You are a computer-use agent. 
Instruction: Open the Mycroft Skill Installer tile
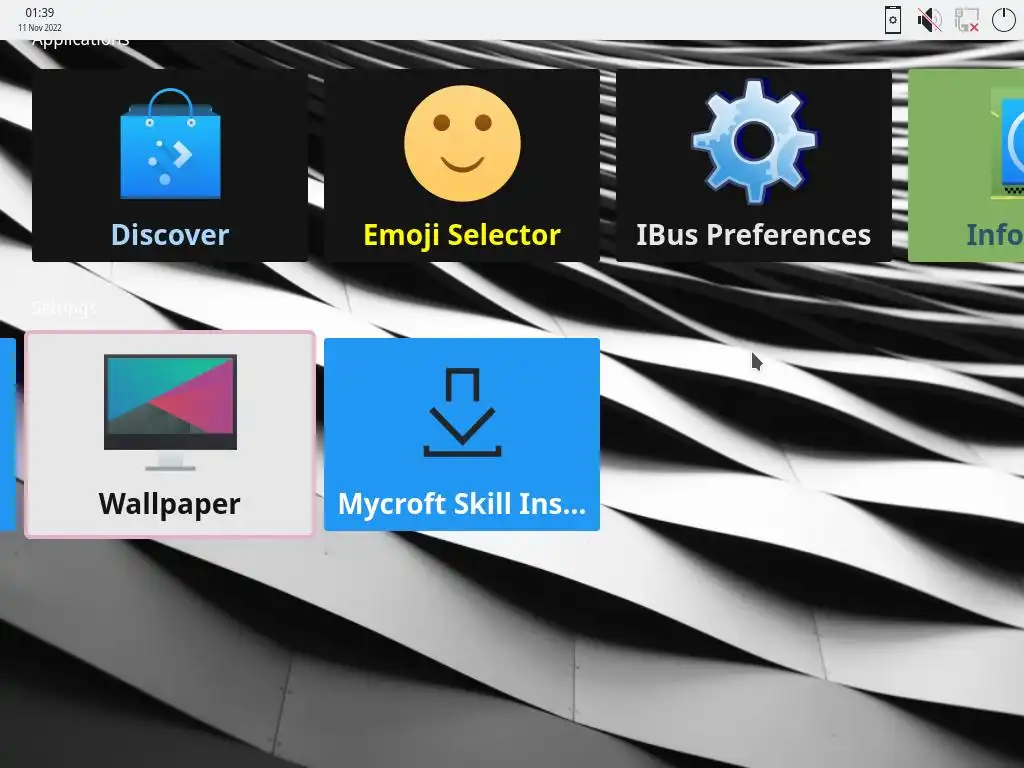[462, 434]
